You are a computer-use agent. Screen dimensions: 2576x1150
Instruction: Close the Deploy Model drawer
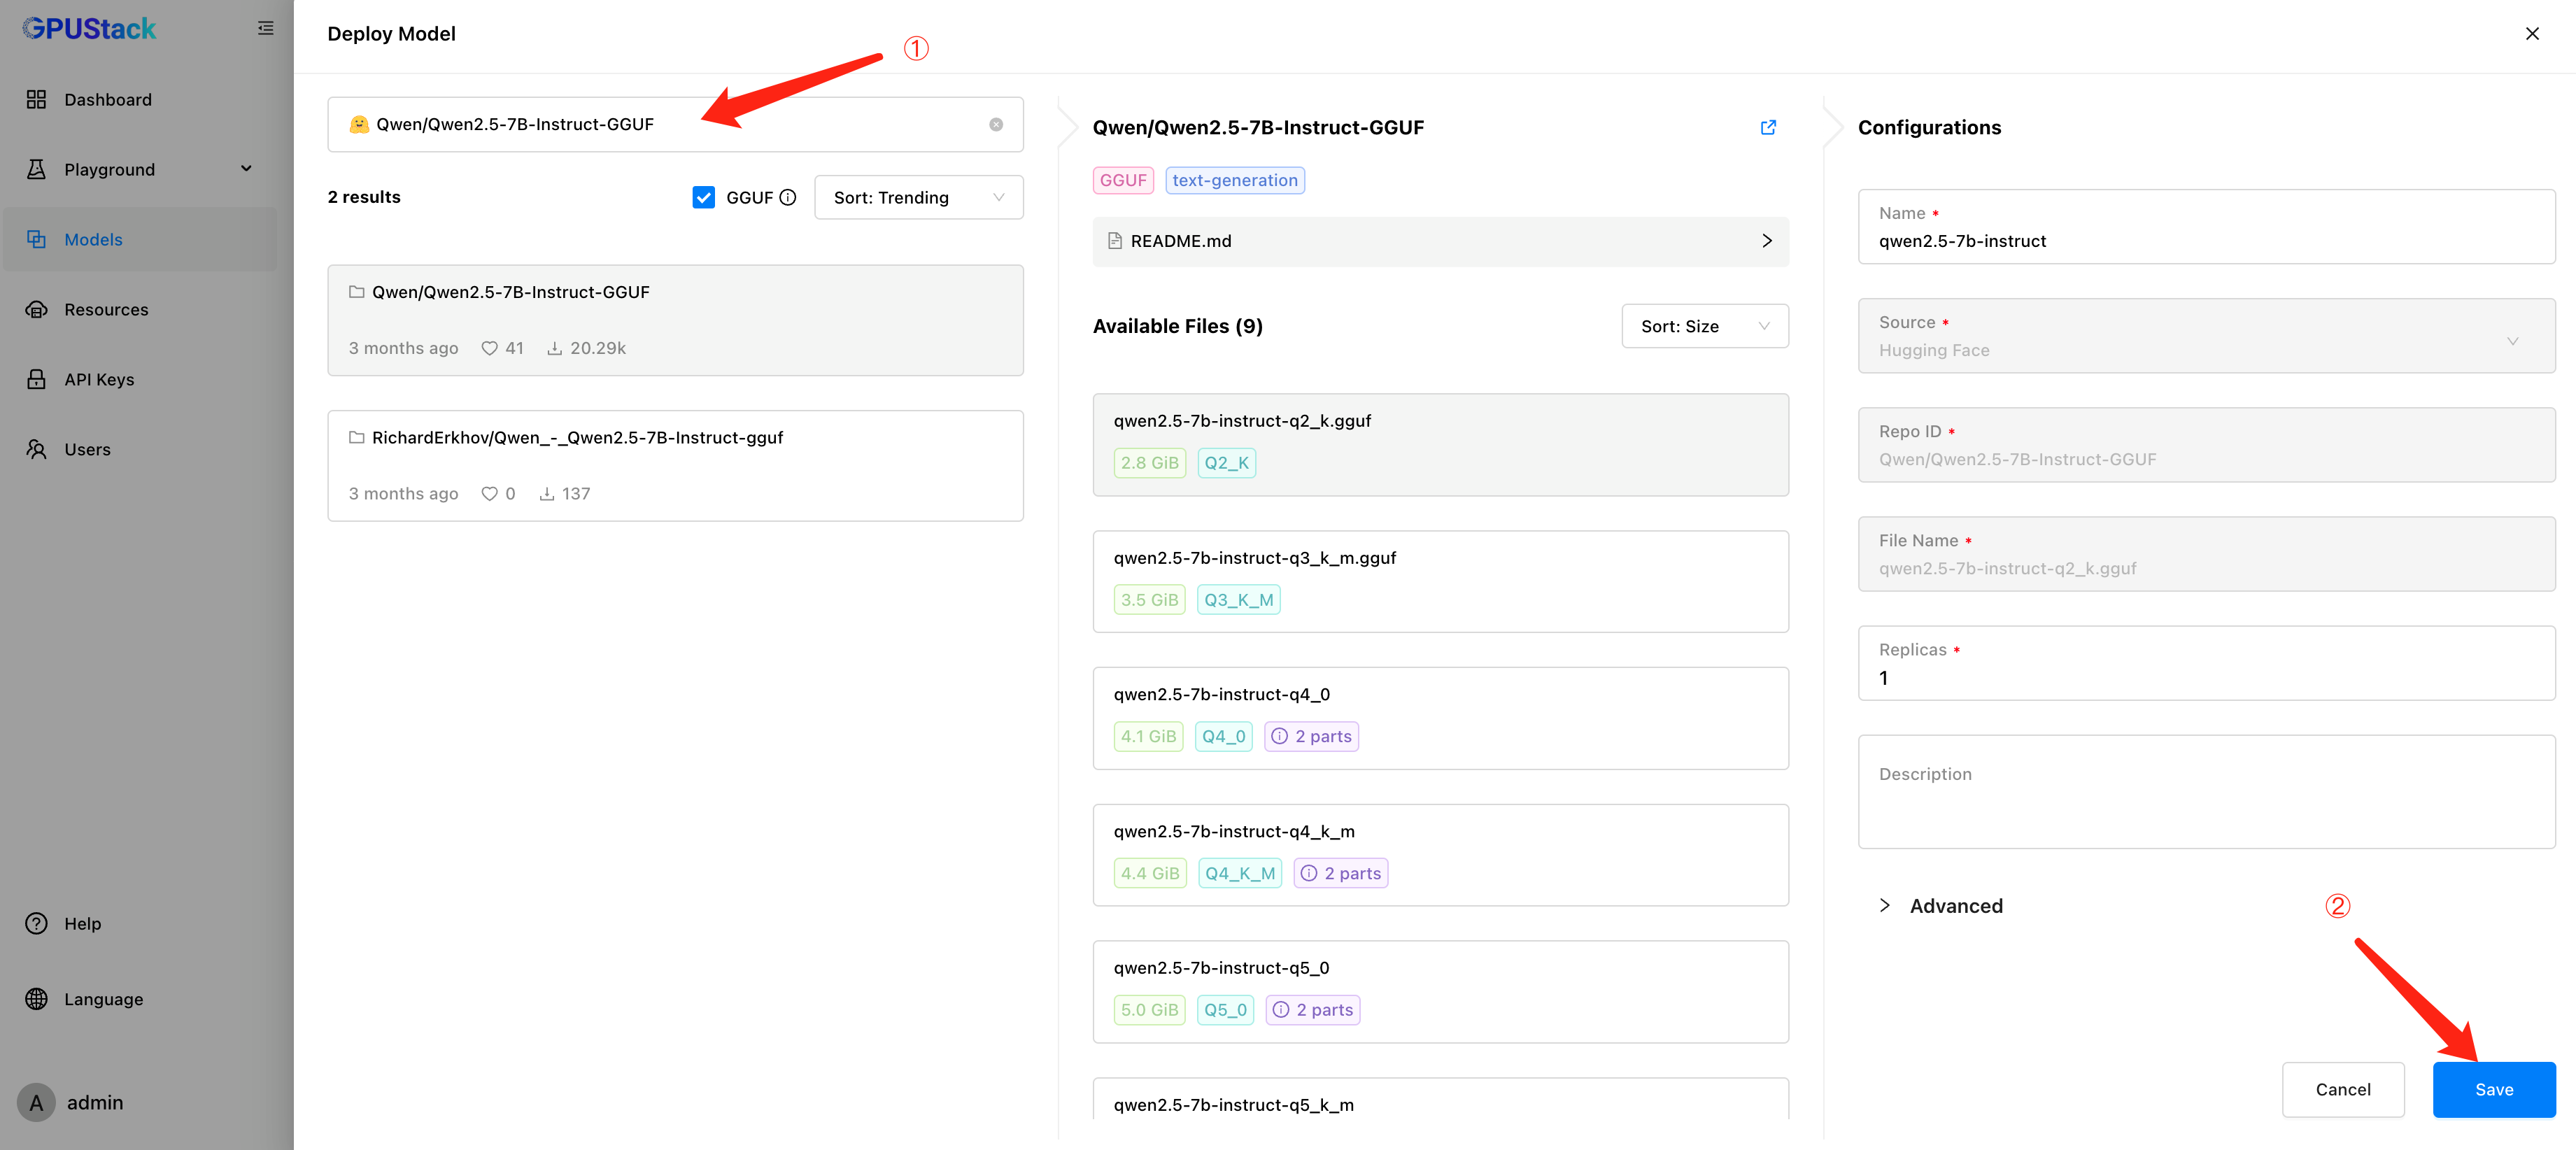pos(2531,33)
